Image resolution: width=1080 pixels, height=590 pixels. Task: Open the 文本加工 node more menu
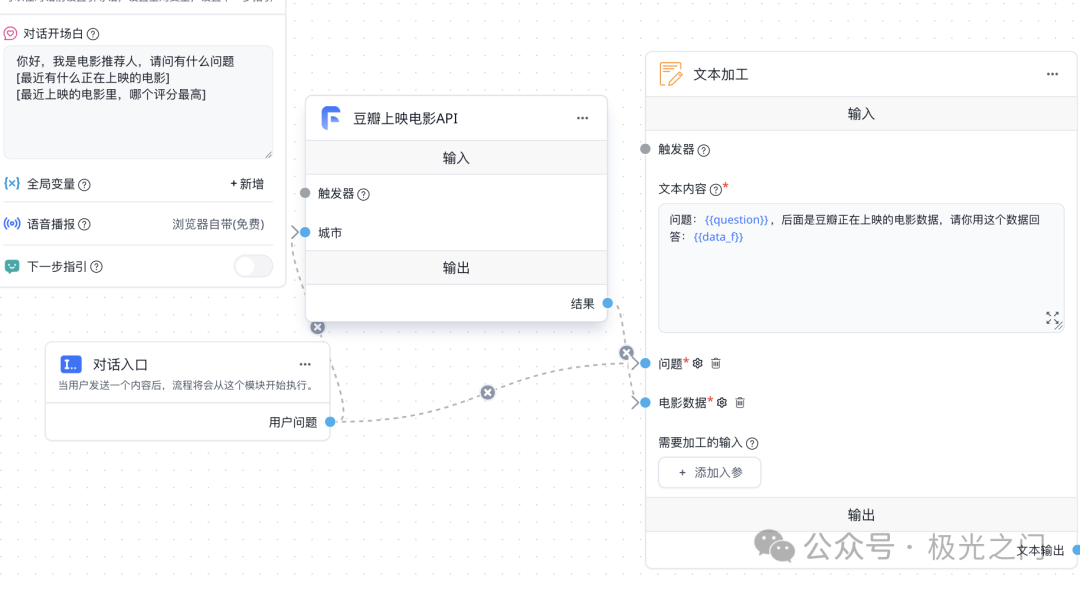pyautogui.click(x=1052, y=74)
